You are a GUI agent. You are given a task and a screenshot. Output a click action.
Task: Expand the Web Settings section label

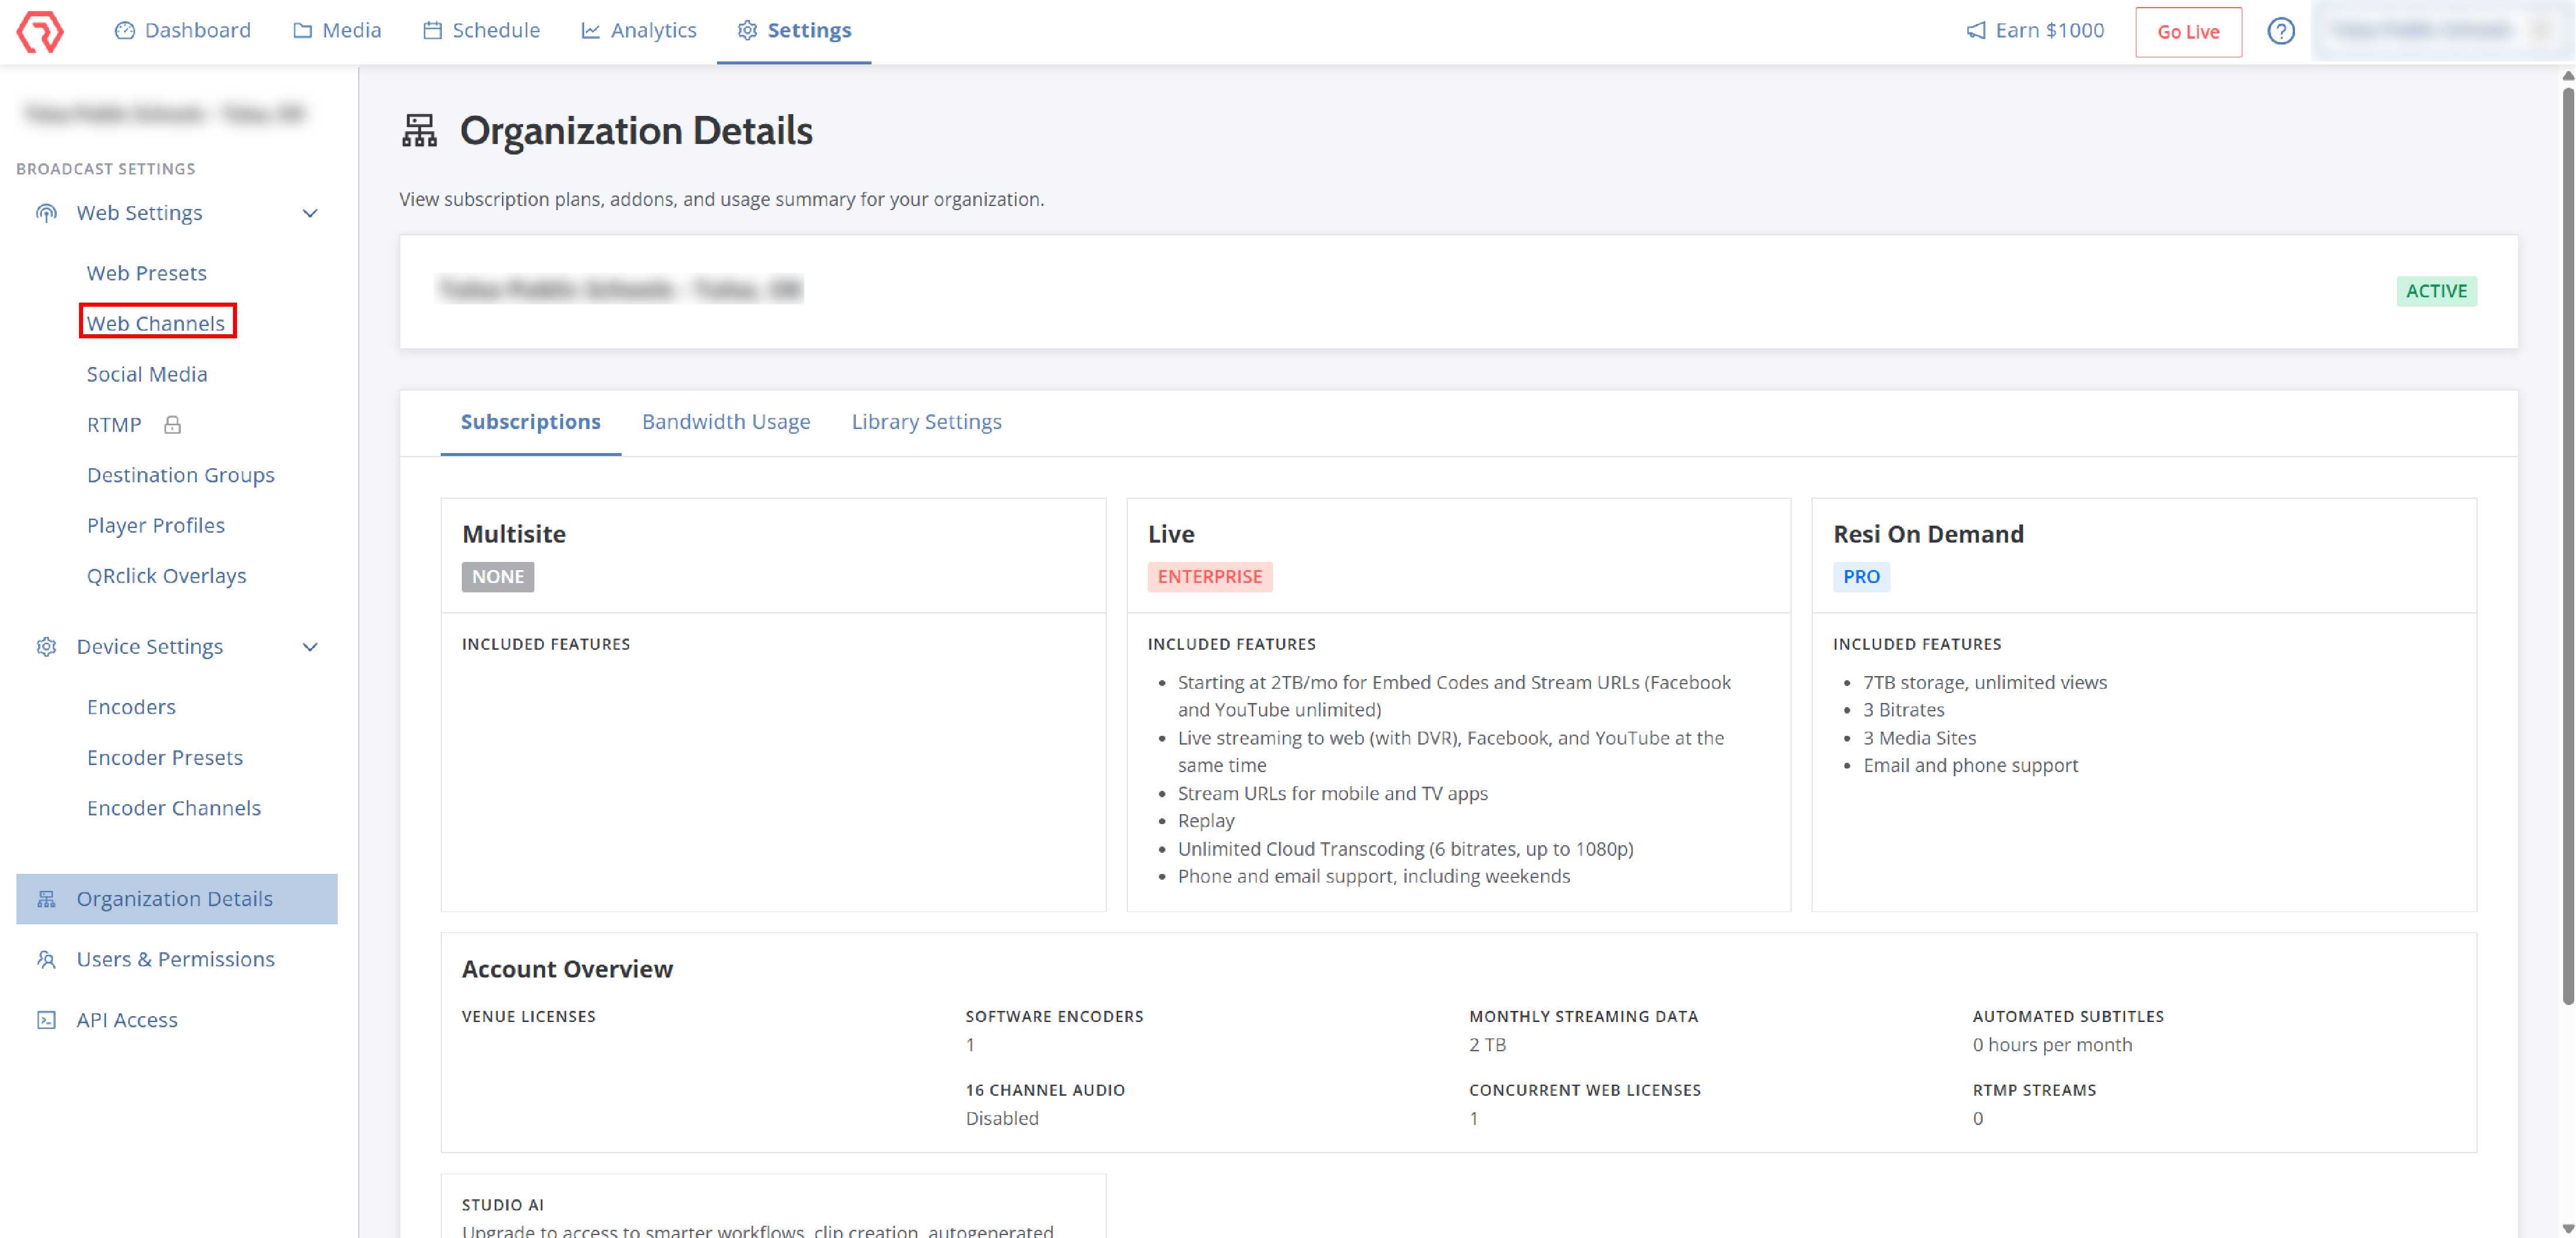pos(140,213)
